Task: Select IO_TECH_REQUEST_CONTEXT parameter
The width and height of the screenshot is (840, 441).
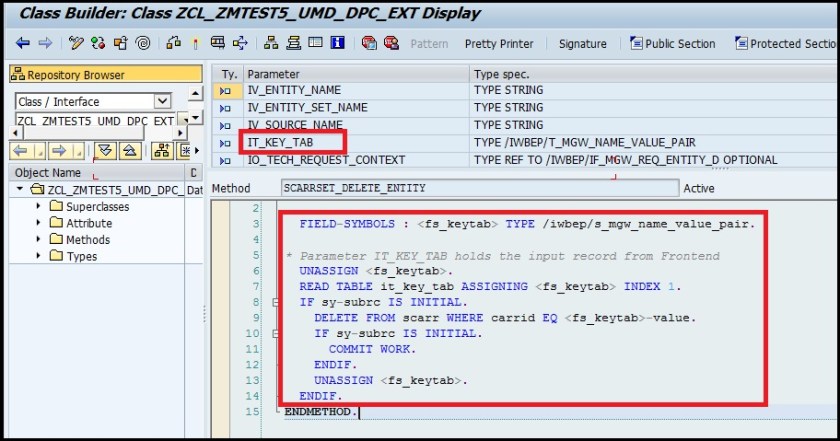Action: tap(326, 160)
